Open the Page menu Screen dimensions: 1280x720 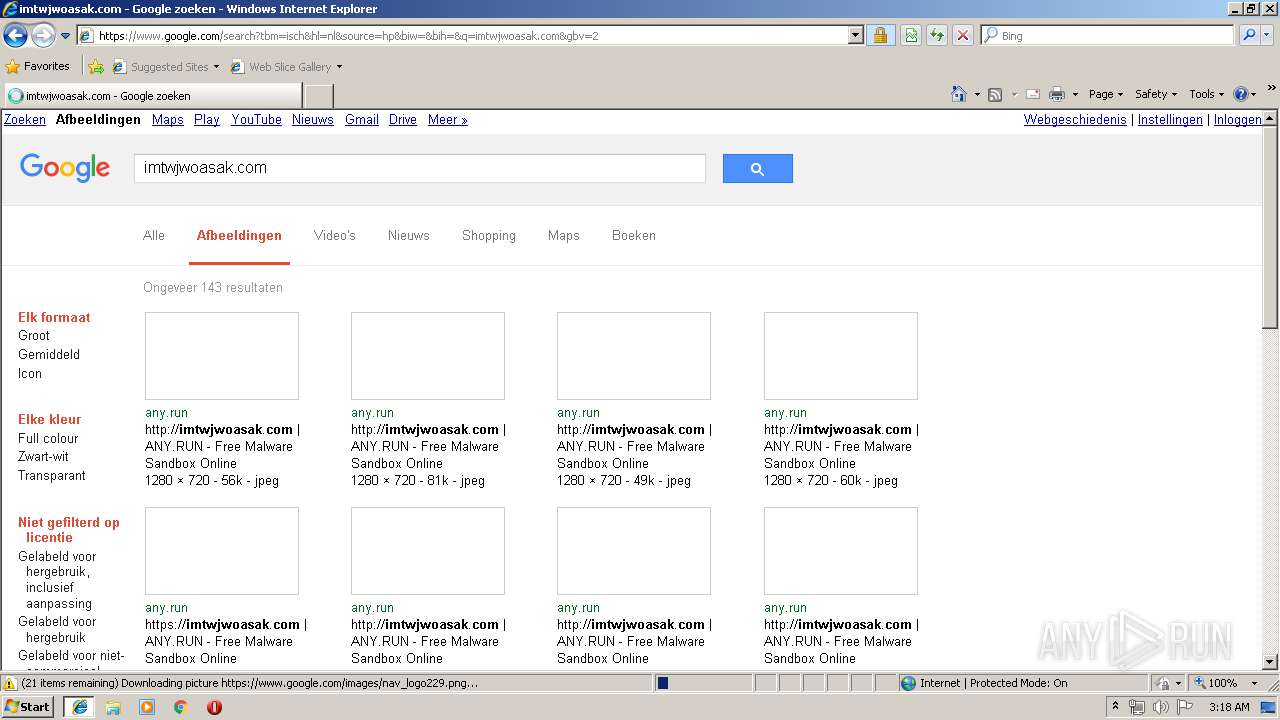[x=1105, y=94]
